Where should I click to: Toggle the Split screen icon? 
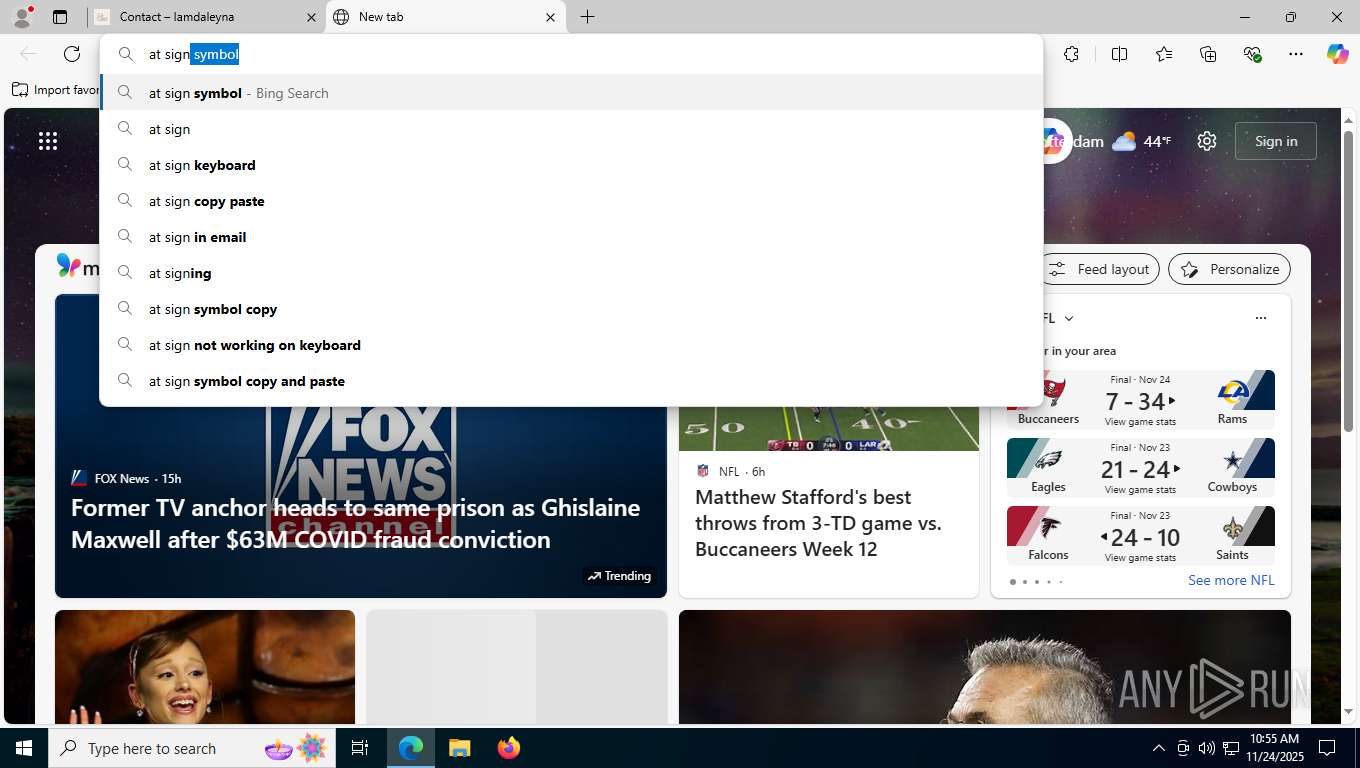point(1119,54)
